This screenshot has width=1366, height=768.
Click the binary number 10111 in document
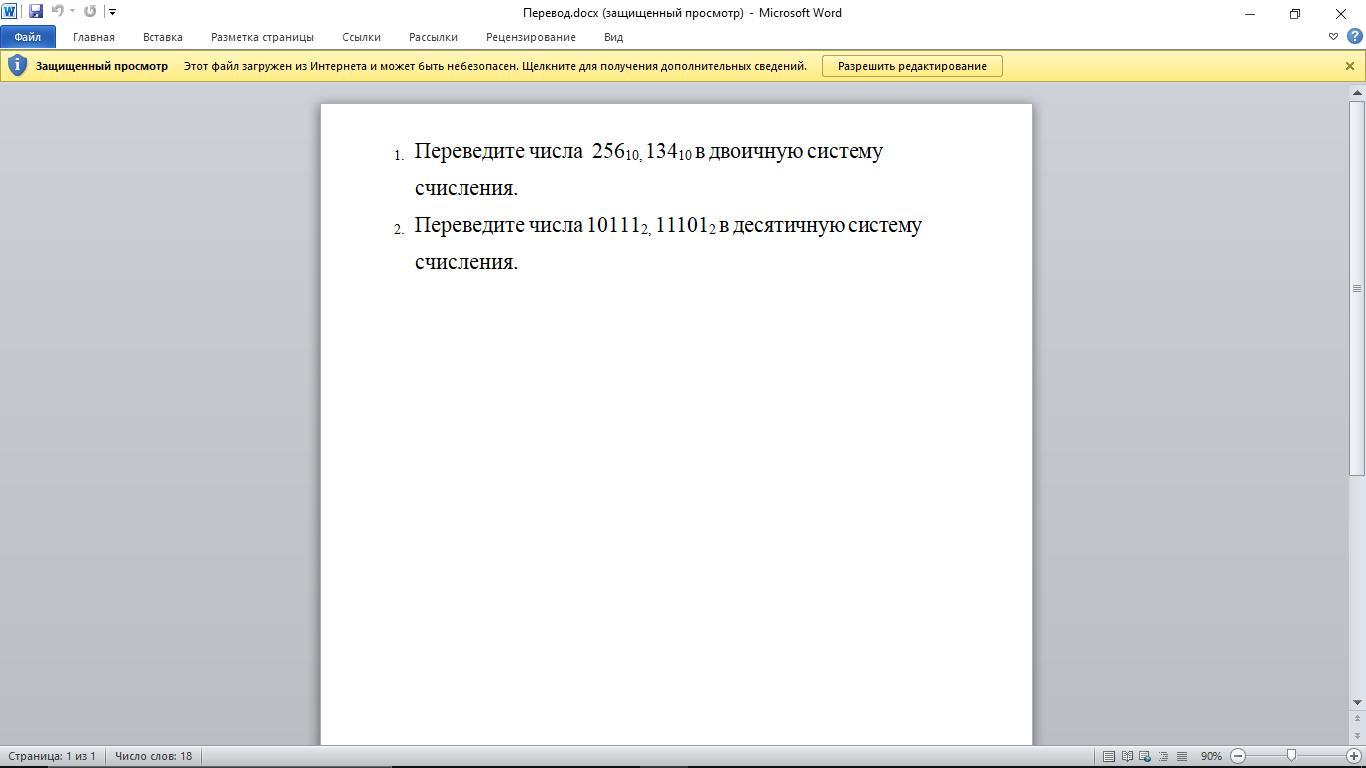pos(613,225)
